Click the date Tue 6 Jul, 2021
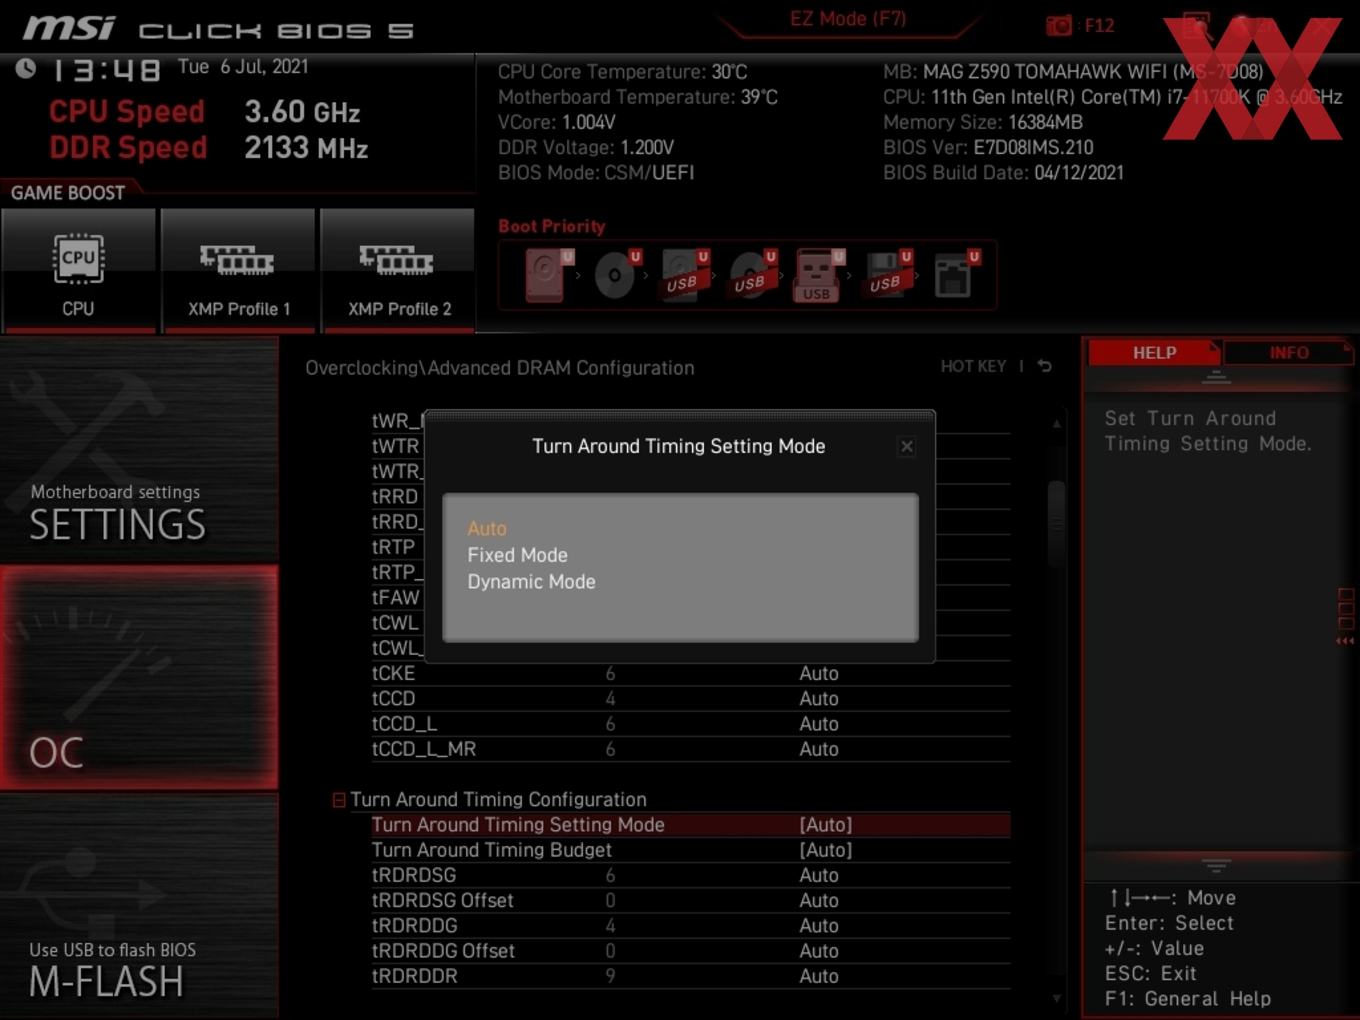Image resolution: width=1360 pixels, height=1020 pixels. pos(243,67)
